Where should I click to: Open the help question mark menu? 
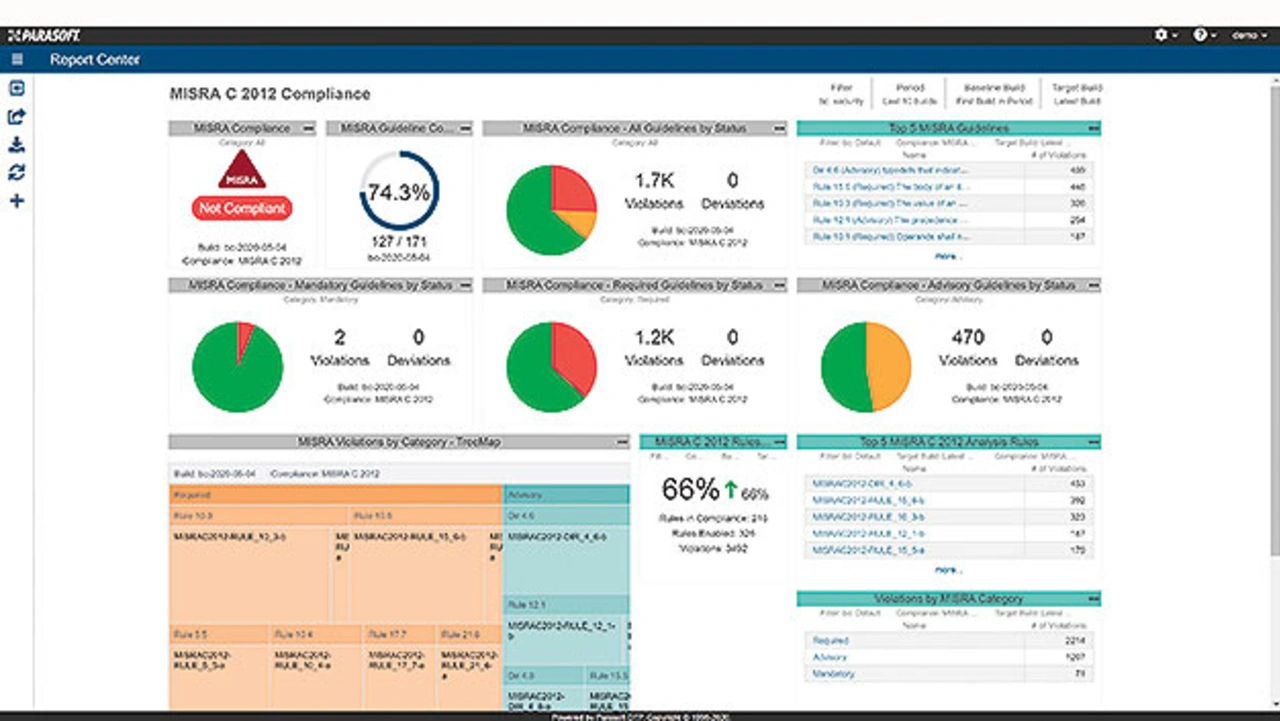click(x=1203, y=35)
